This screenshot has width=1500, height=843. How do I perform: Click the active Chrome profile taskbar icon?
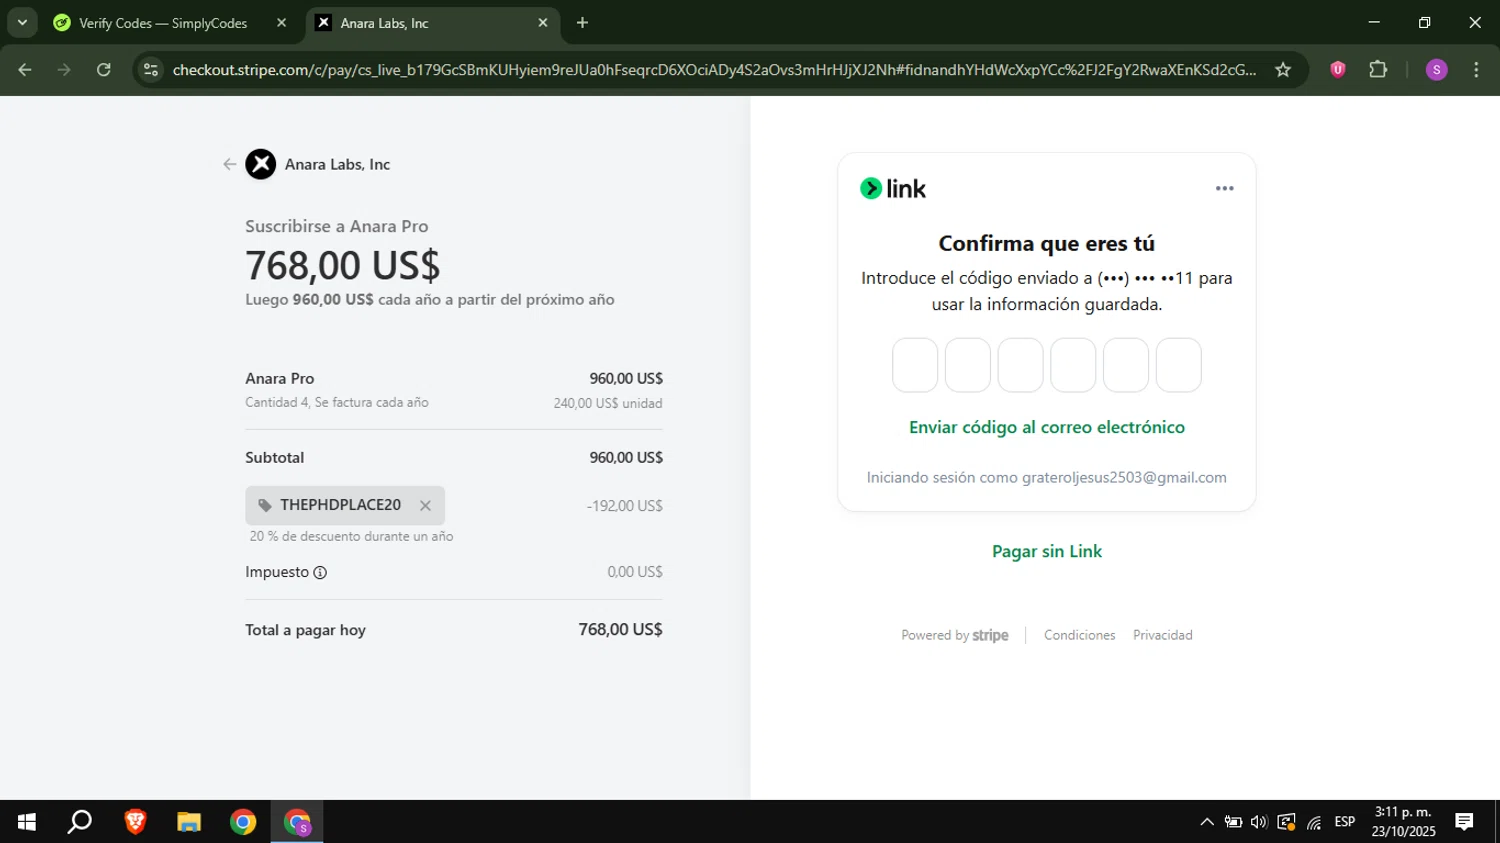(297, 822)
